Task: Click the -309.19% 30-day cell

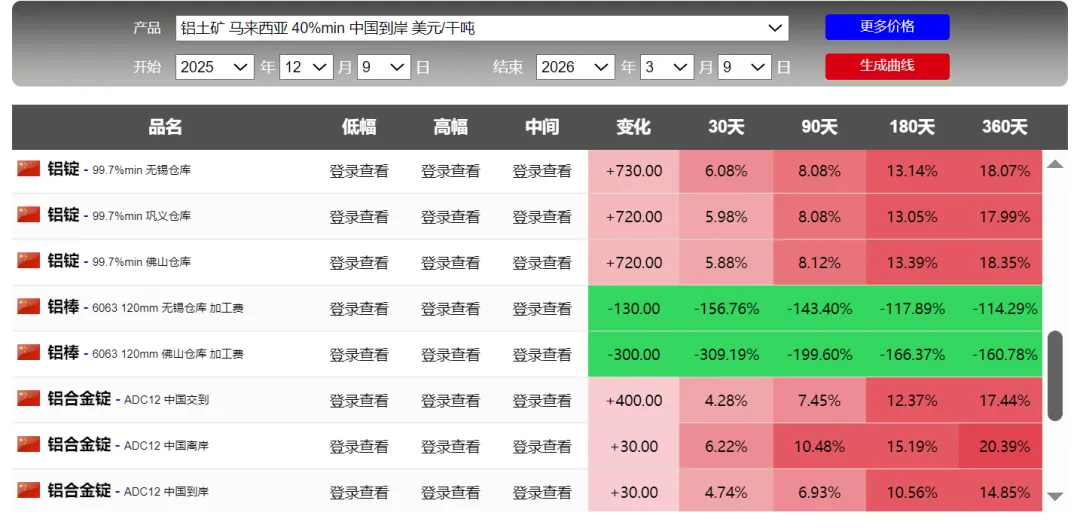Action: 726,355
